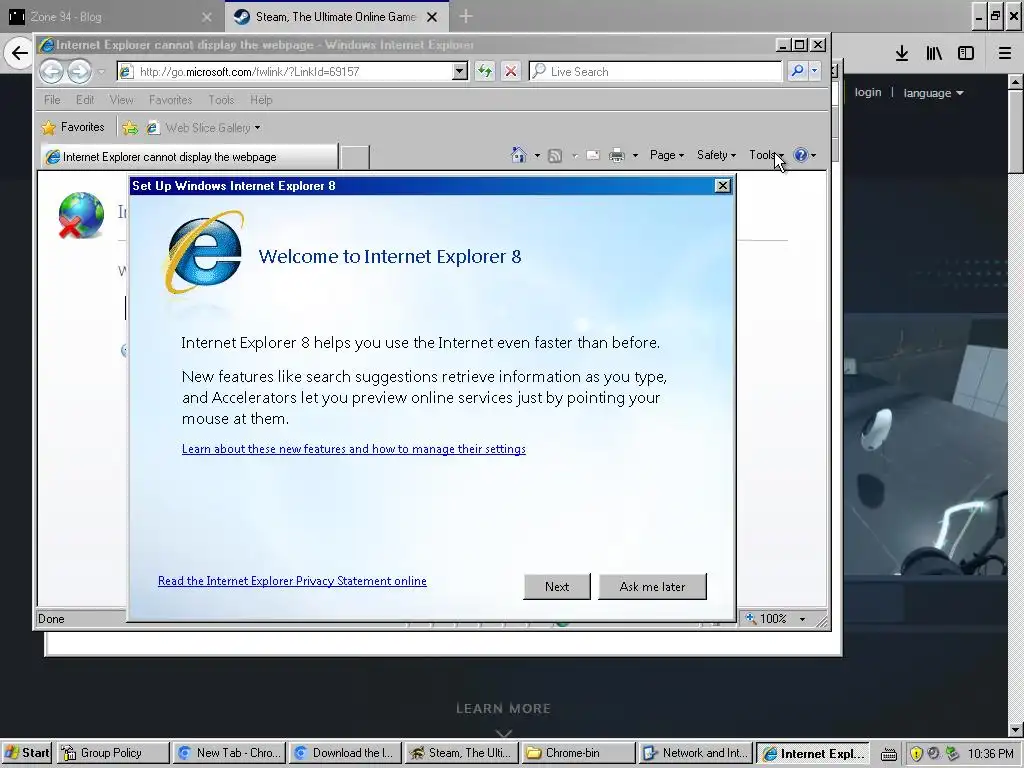1024x768 pixels.
Task: Open the zoom level 100% dropdown
Action: pos(803,619)
